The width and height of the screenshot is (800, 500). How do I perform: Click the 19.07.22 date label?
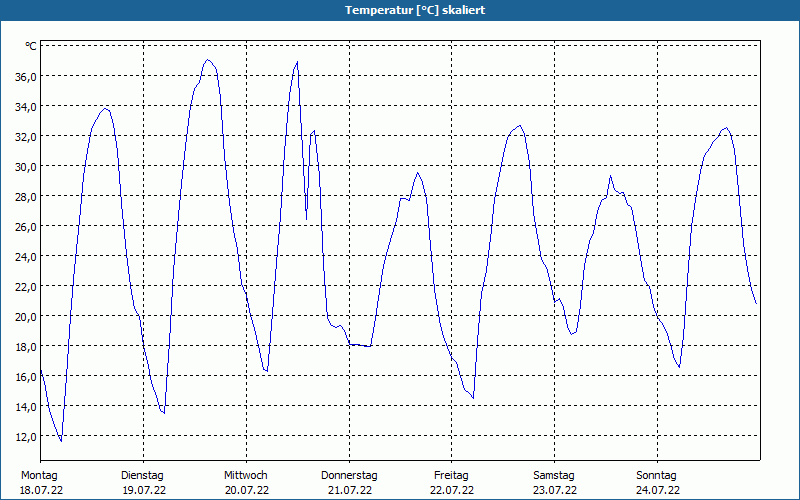click(x=144, y=490)
